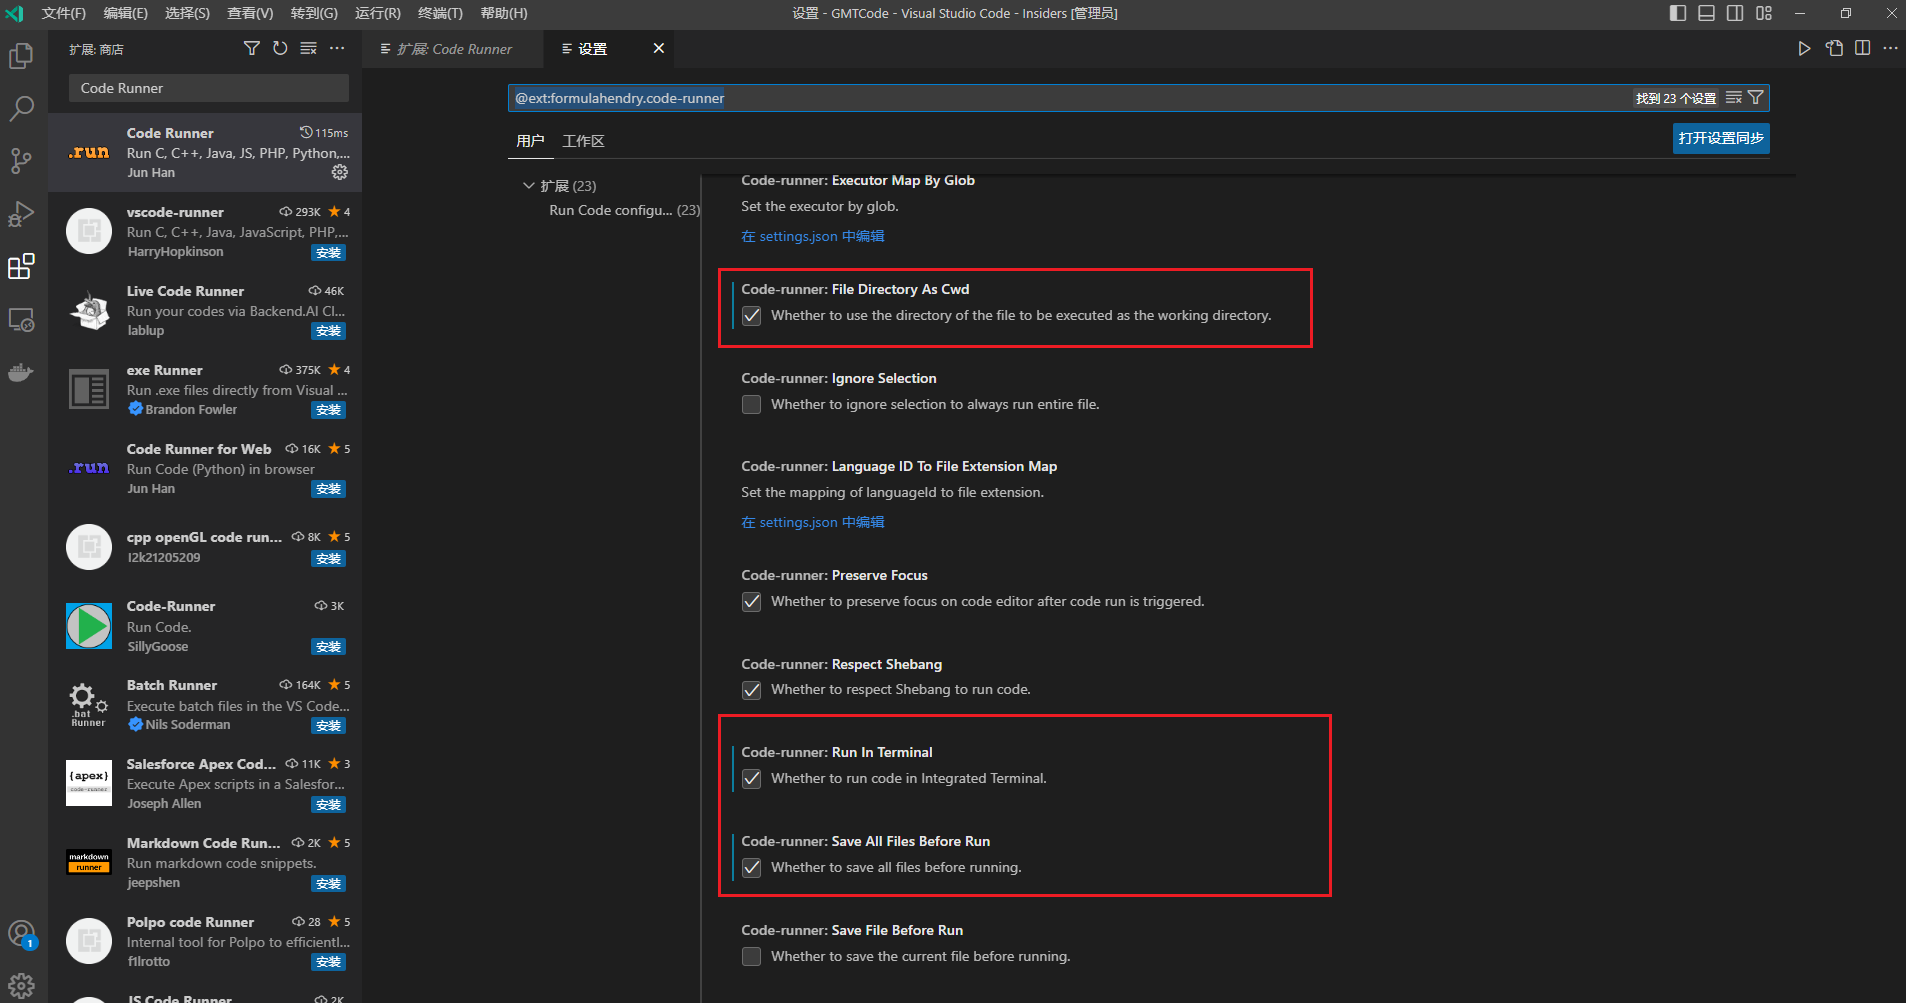Toggle primary side bar layout icon
This screenshot has width=1906, height=1003.
click(1678, 13)
